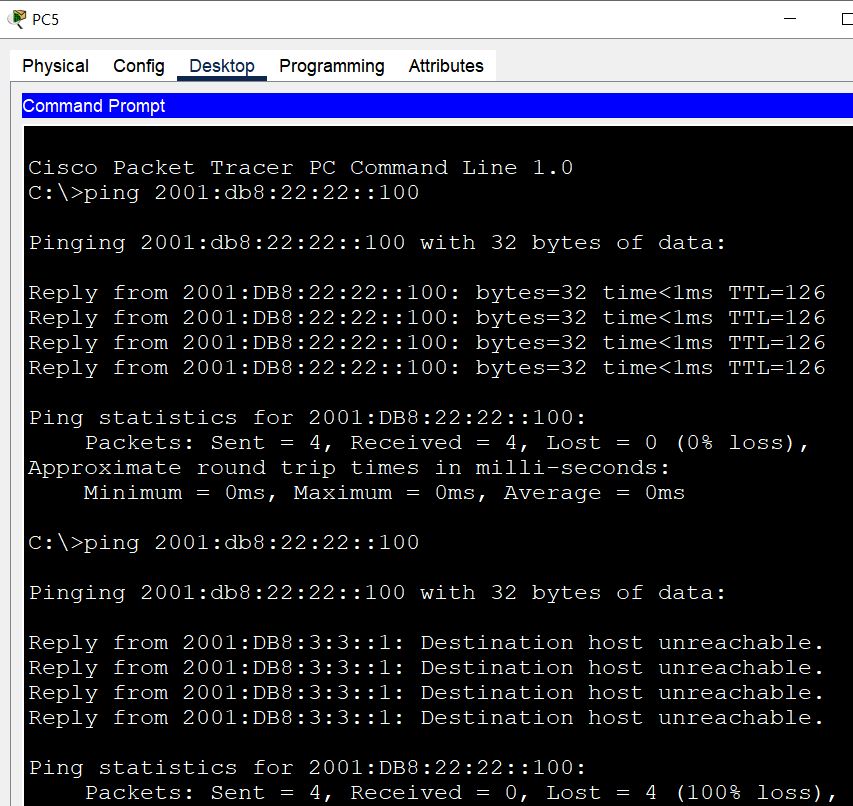Screen dimensions: 853x806
Task: Click the 'Cisco Packet Tracer PC Command Line 1.0' line
Action: (x=300, y=168)
